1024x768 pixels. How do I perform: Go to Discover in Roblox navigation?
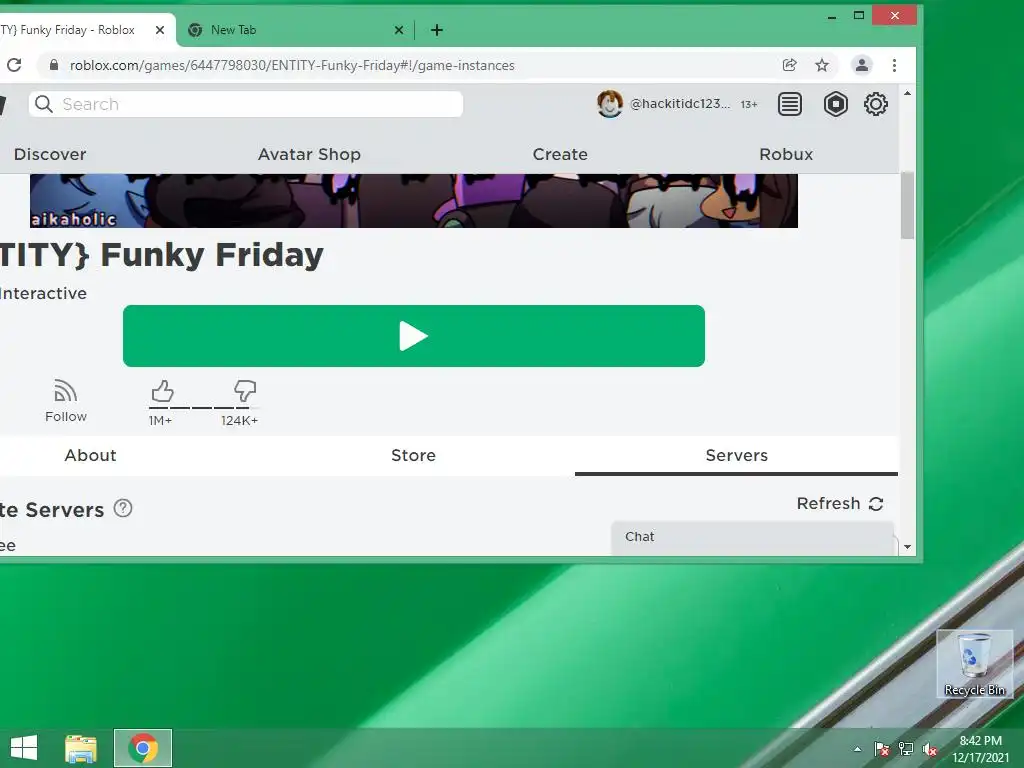pos(50,154)
